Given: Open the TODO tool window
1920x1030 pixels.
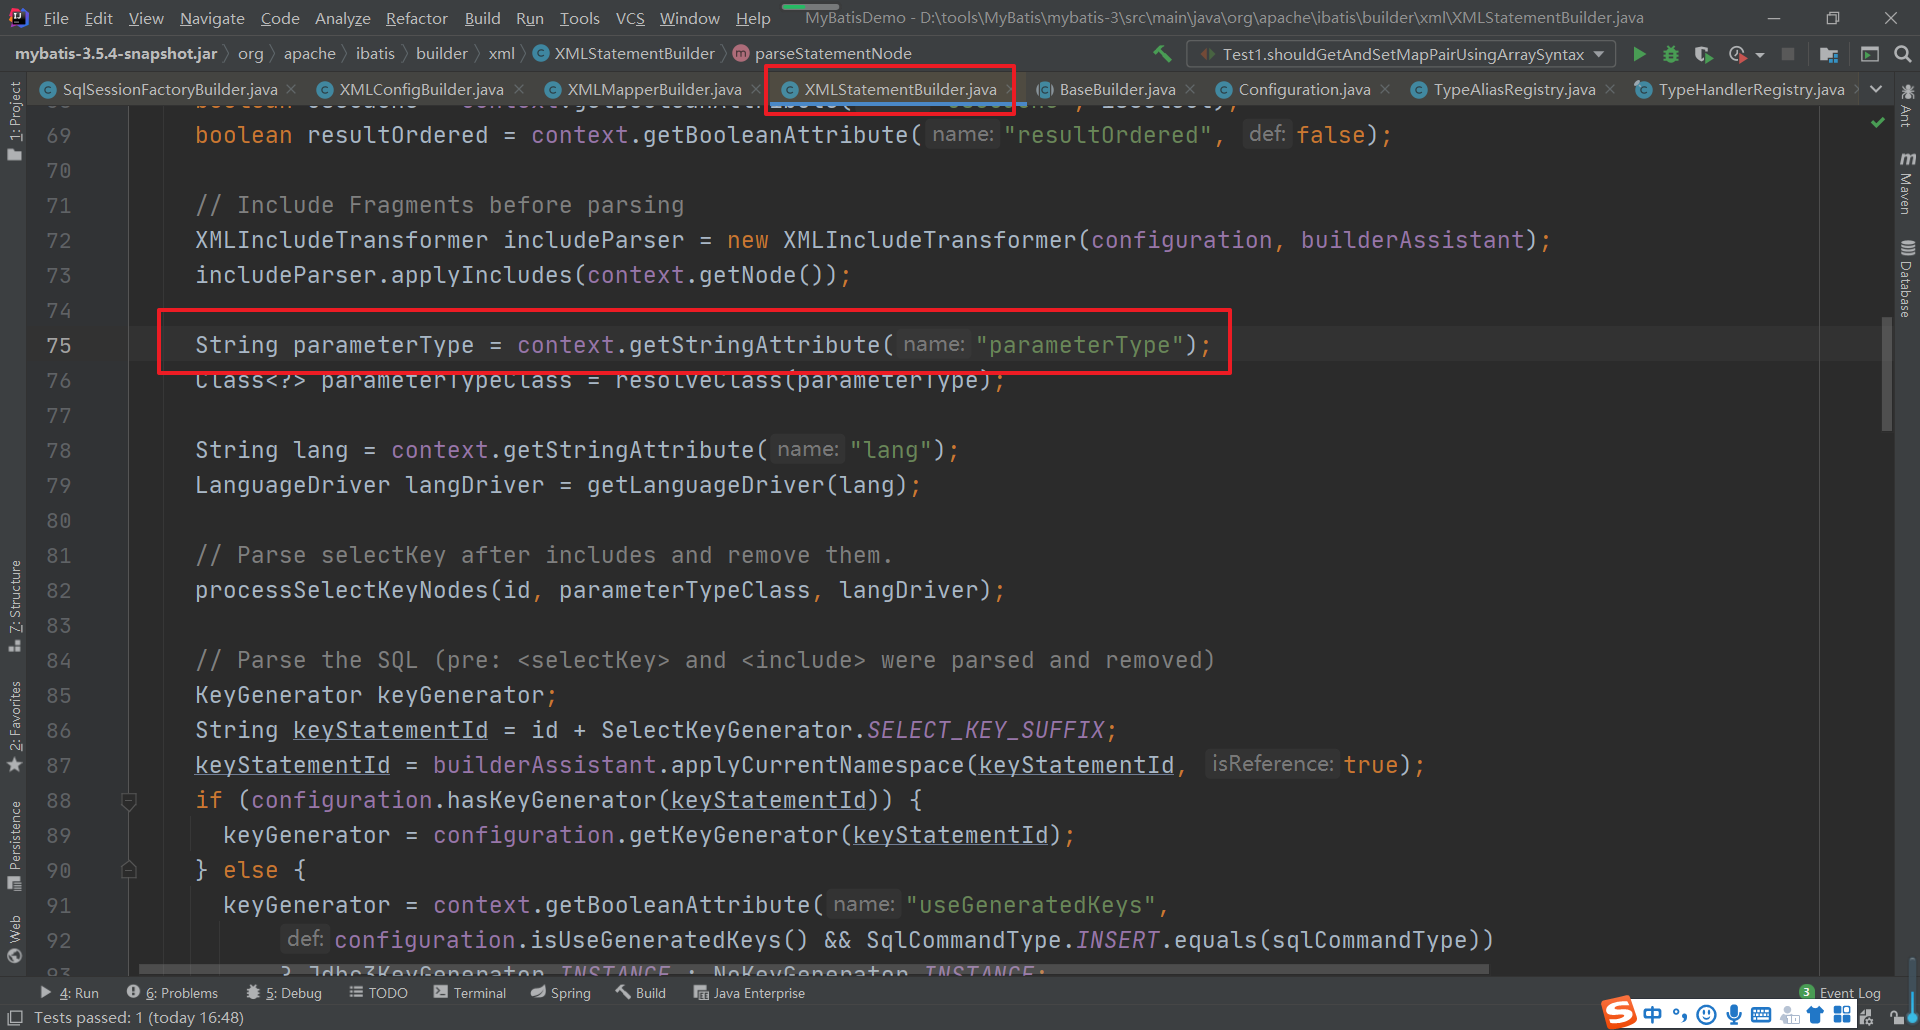Looking at the screenshot, I should 378,993.
